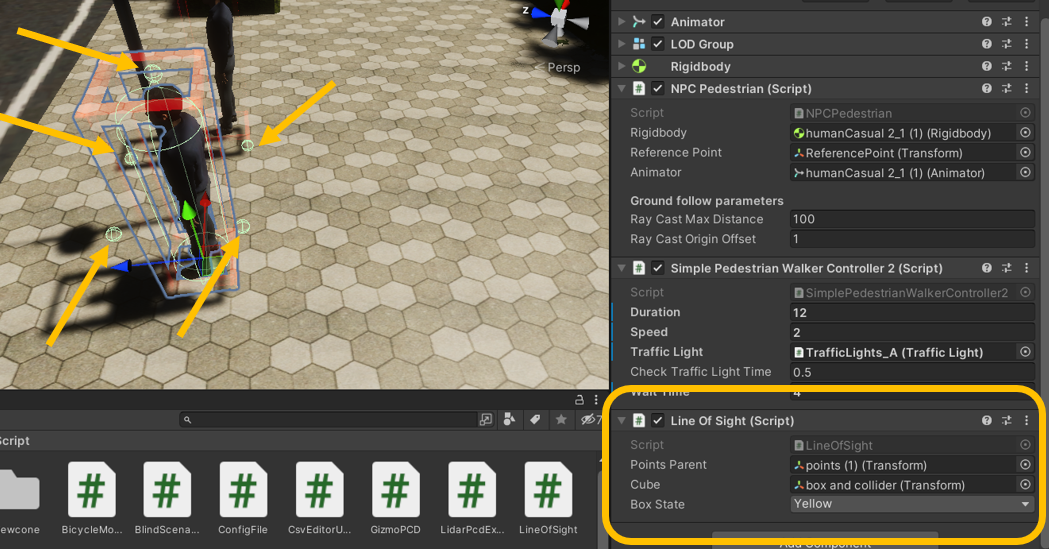The width and height of the screenshot is (1049, 552).
Task: Toggle the Line Of Sight script checkbox
Action: coord(658,421)
